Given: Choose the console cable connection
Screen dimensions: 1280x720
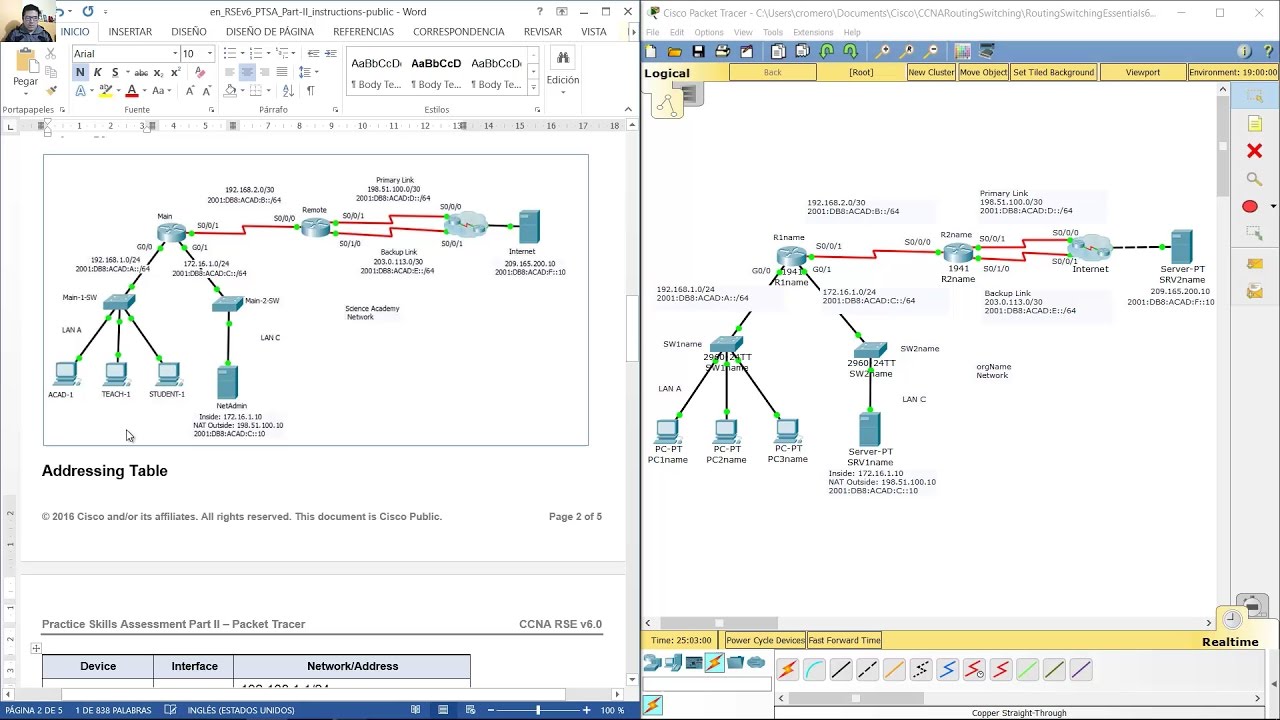Looking at the screenshot, I should click(814, 669).
